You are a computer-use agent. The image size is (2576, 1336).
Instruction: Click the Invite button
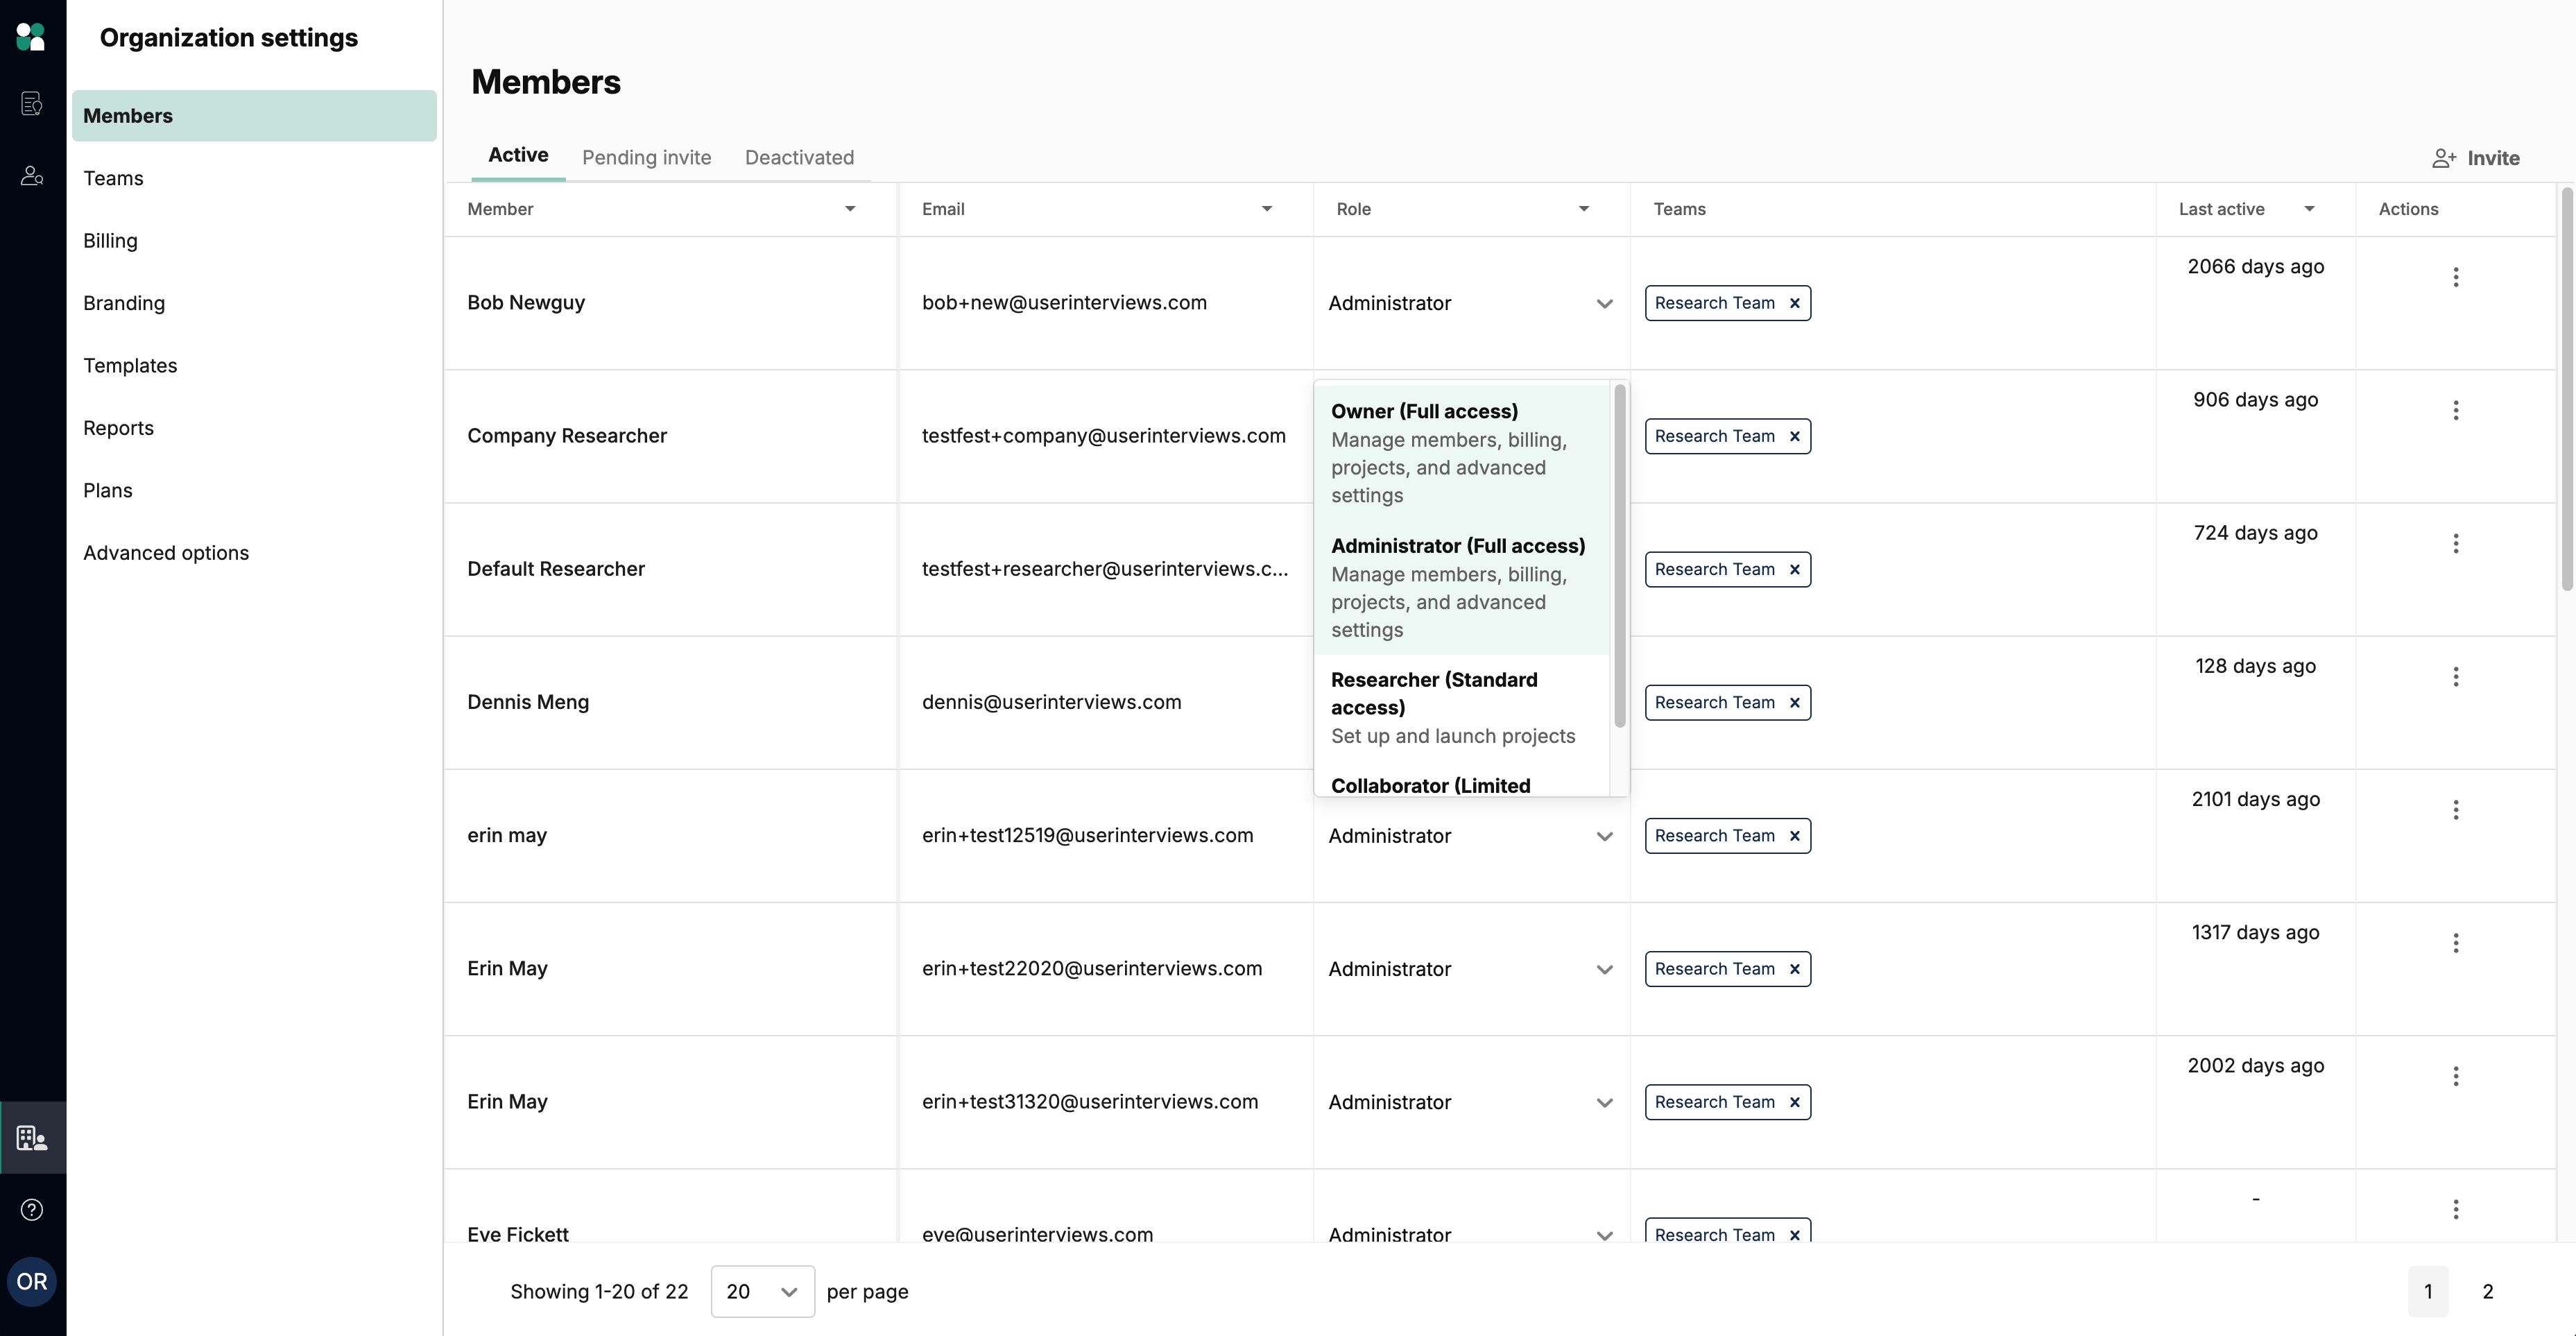click(x=2476, y=158)
